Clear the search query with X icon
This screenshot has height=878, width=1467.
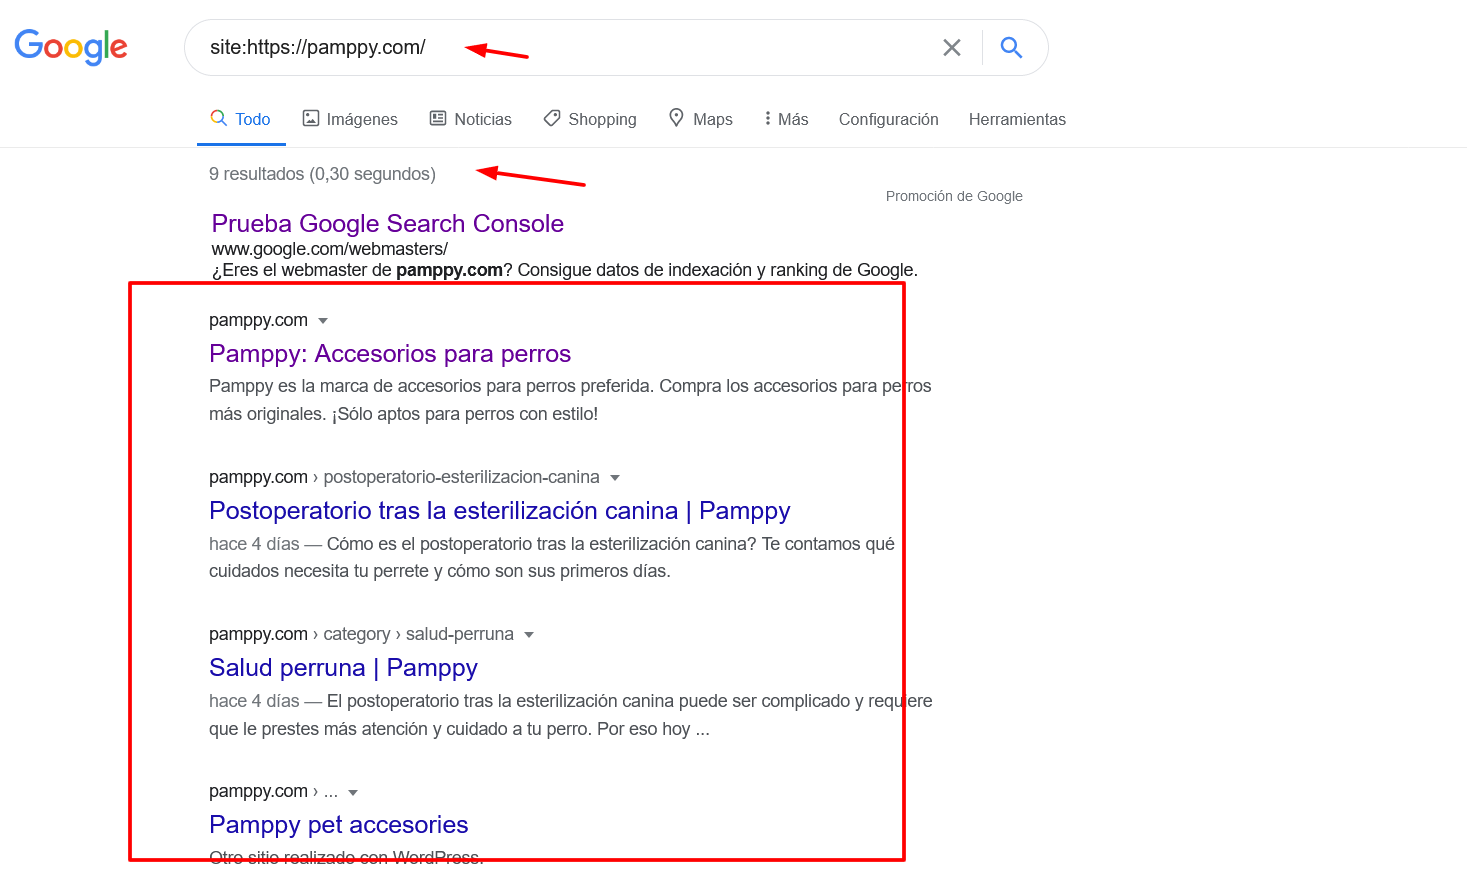tap(952, 47)
